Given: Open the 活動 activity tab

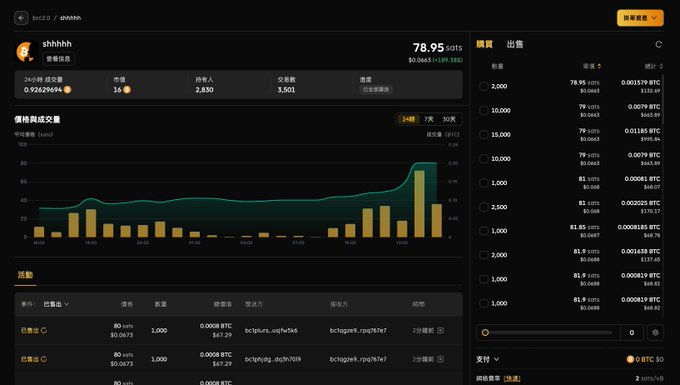Looking at the screenshot, I should [25, 275].
